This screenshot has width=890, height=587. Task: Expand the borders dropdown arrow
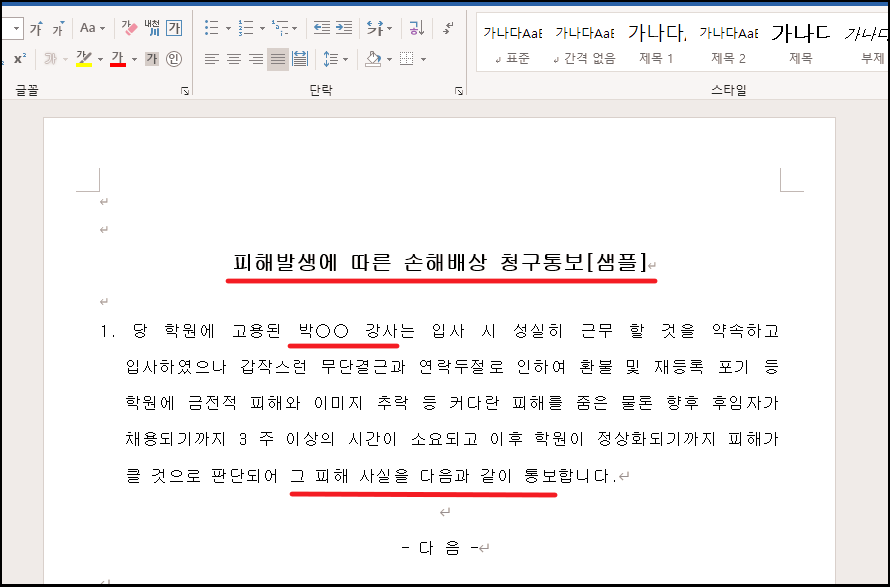pyautogui.click(x=423, y=58)
